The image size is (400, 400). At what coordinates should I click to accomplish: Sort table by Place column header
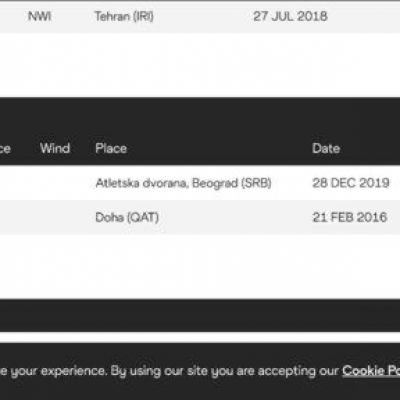tap(111, 148)
